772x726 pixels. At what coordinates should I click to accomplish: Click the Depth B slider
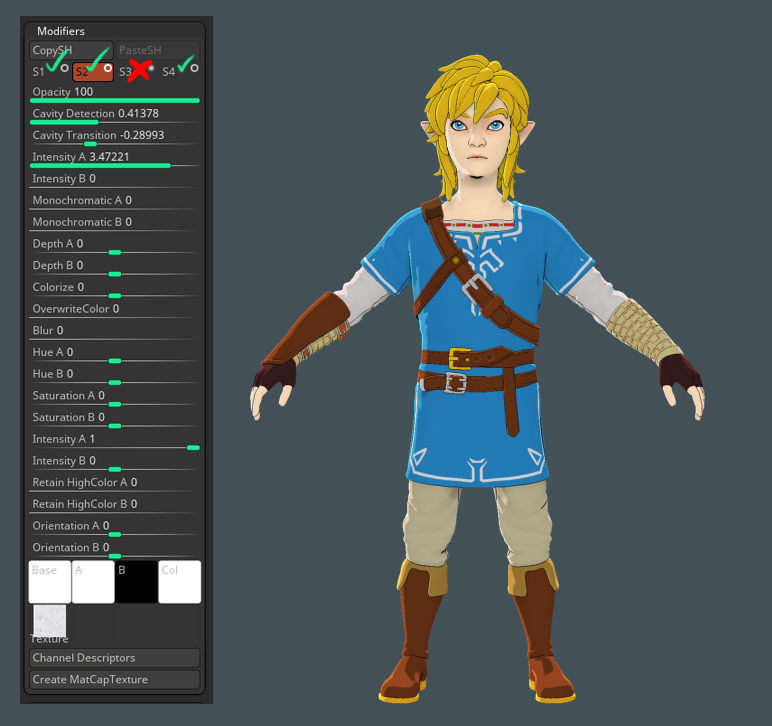114,267
